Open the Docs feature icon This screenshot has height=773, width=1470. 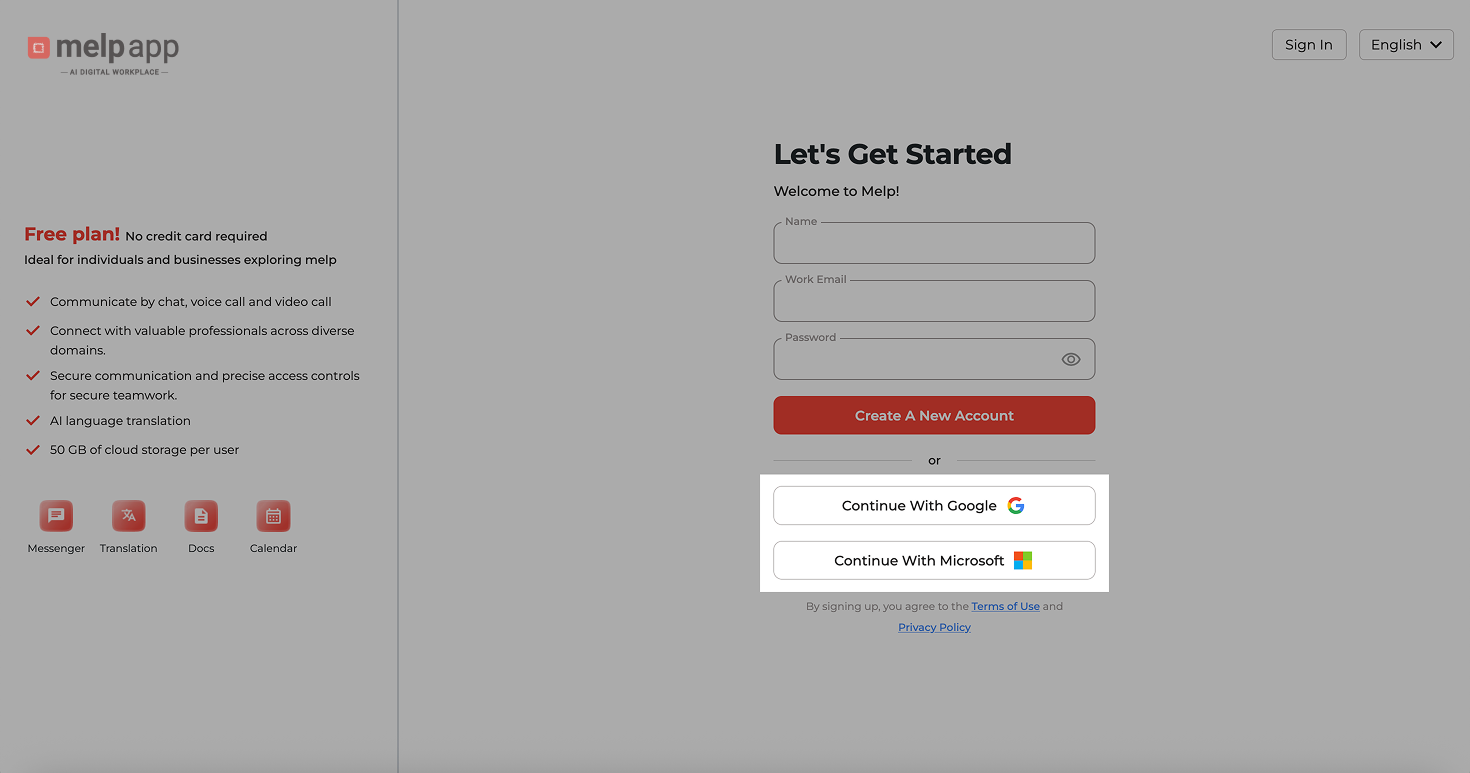point(200,515)
